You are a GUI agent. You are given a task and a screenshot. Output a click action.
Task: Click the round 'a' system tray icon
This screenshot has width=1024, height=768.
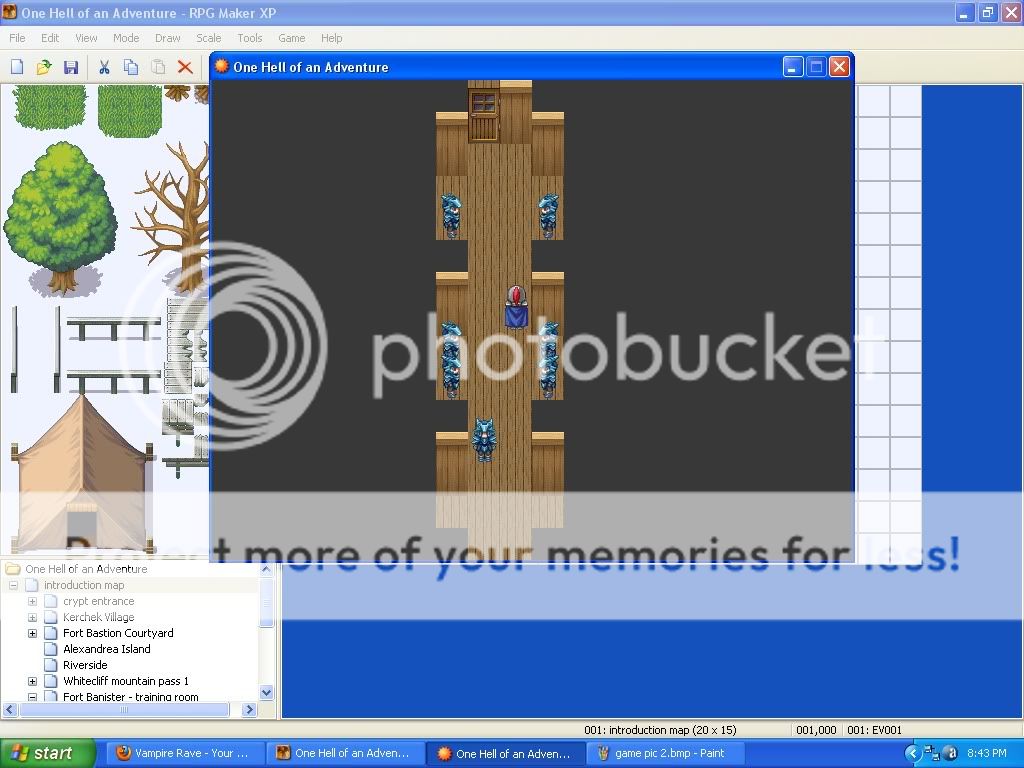point(951,754)
